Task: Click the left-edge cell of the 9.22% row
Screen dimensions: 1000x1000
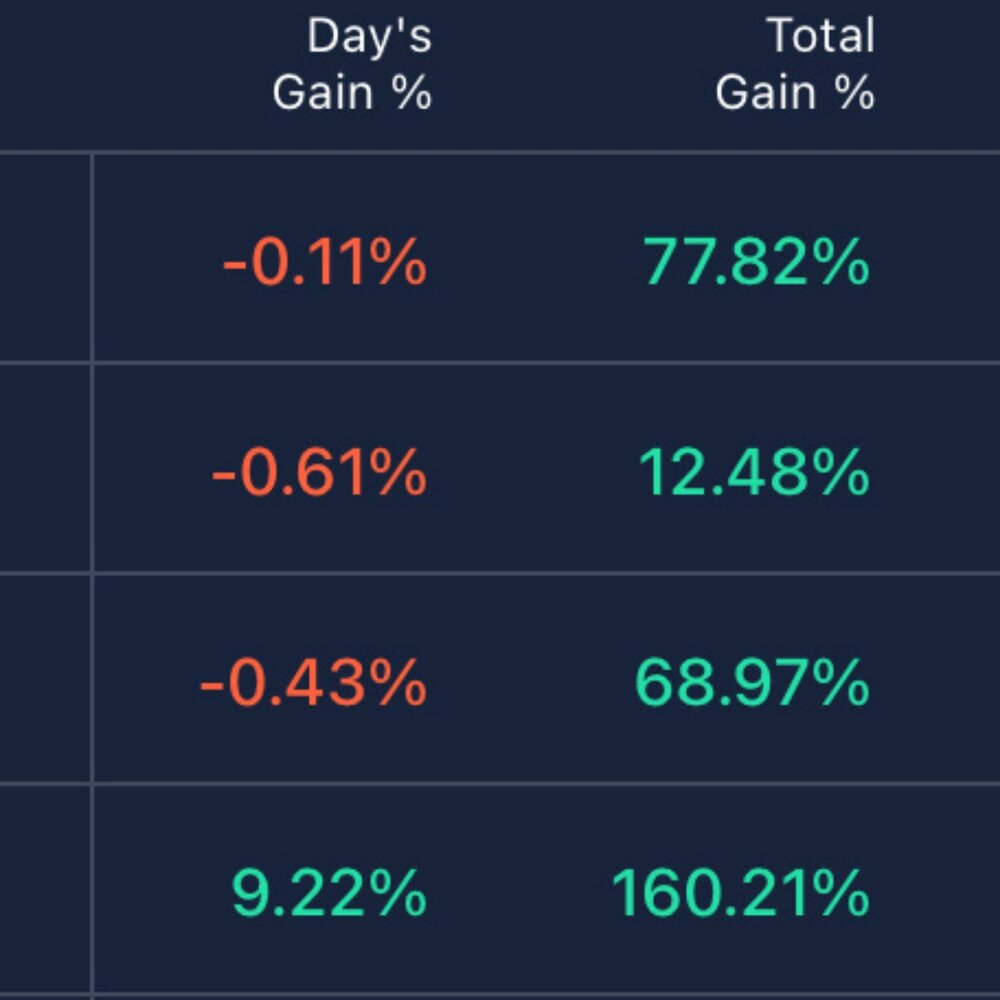Action: (x=45, y=890)
